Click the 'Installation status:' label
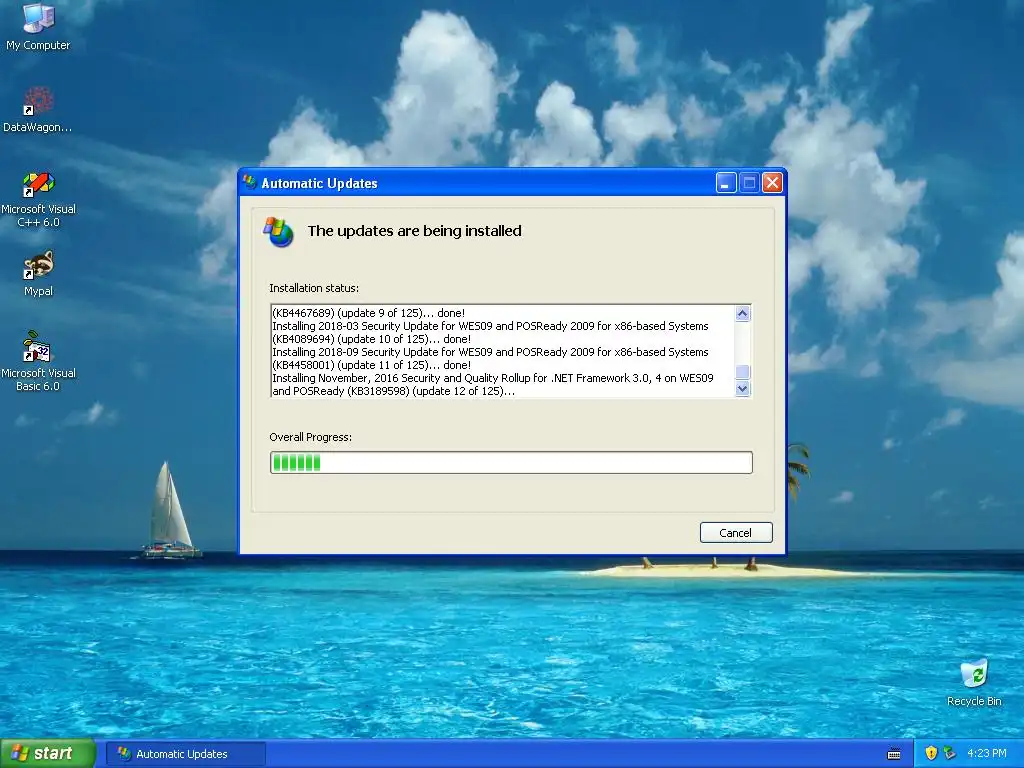Screen dimensions: 1024x768 (x=314, y=288)
